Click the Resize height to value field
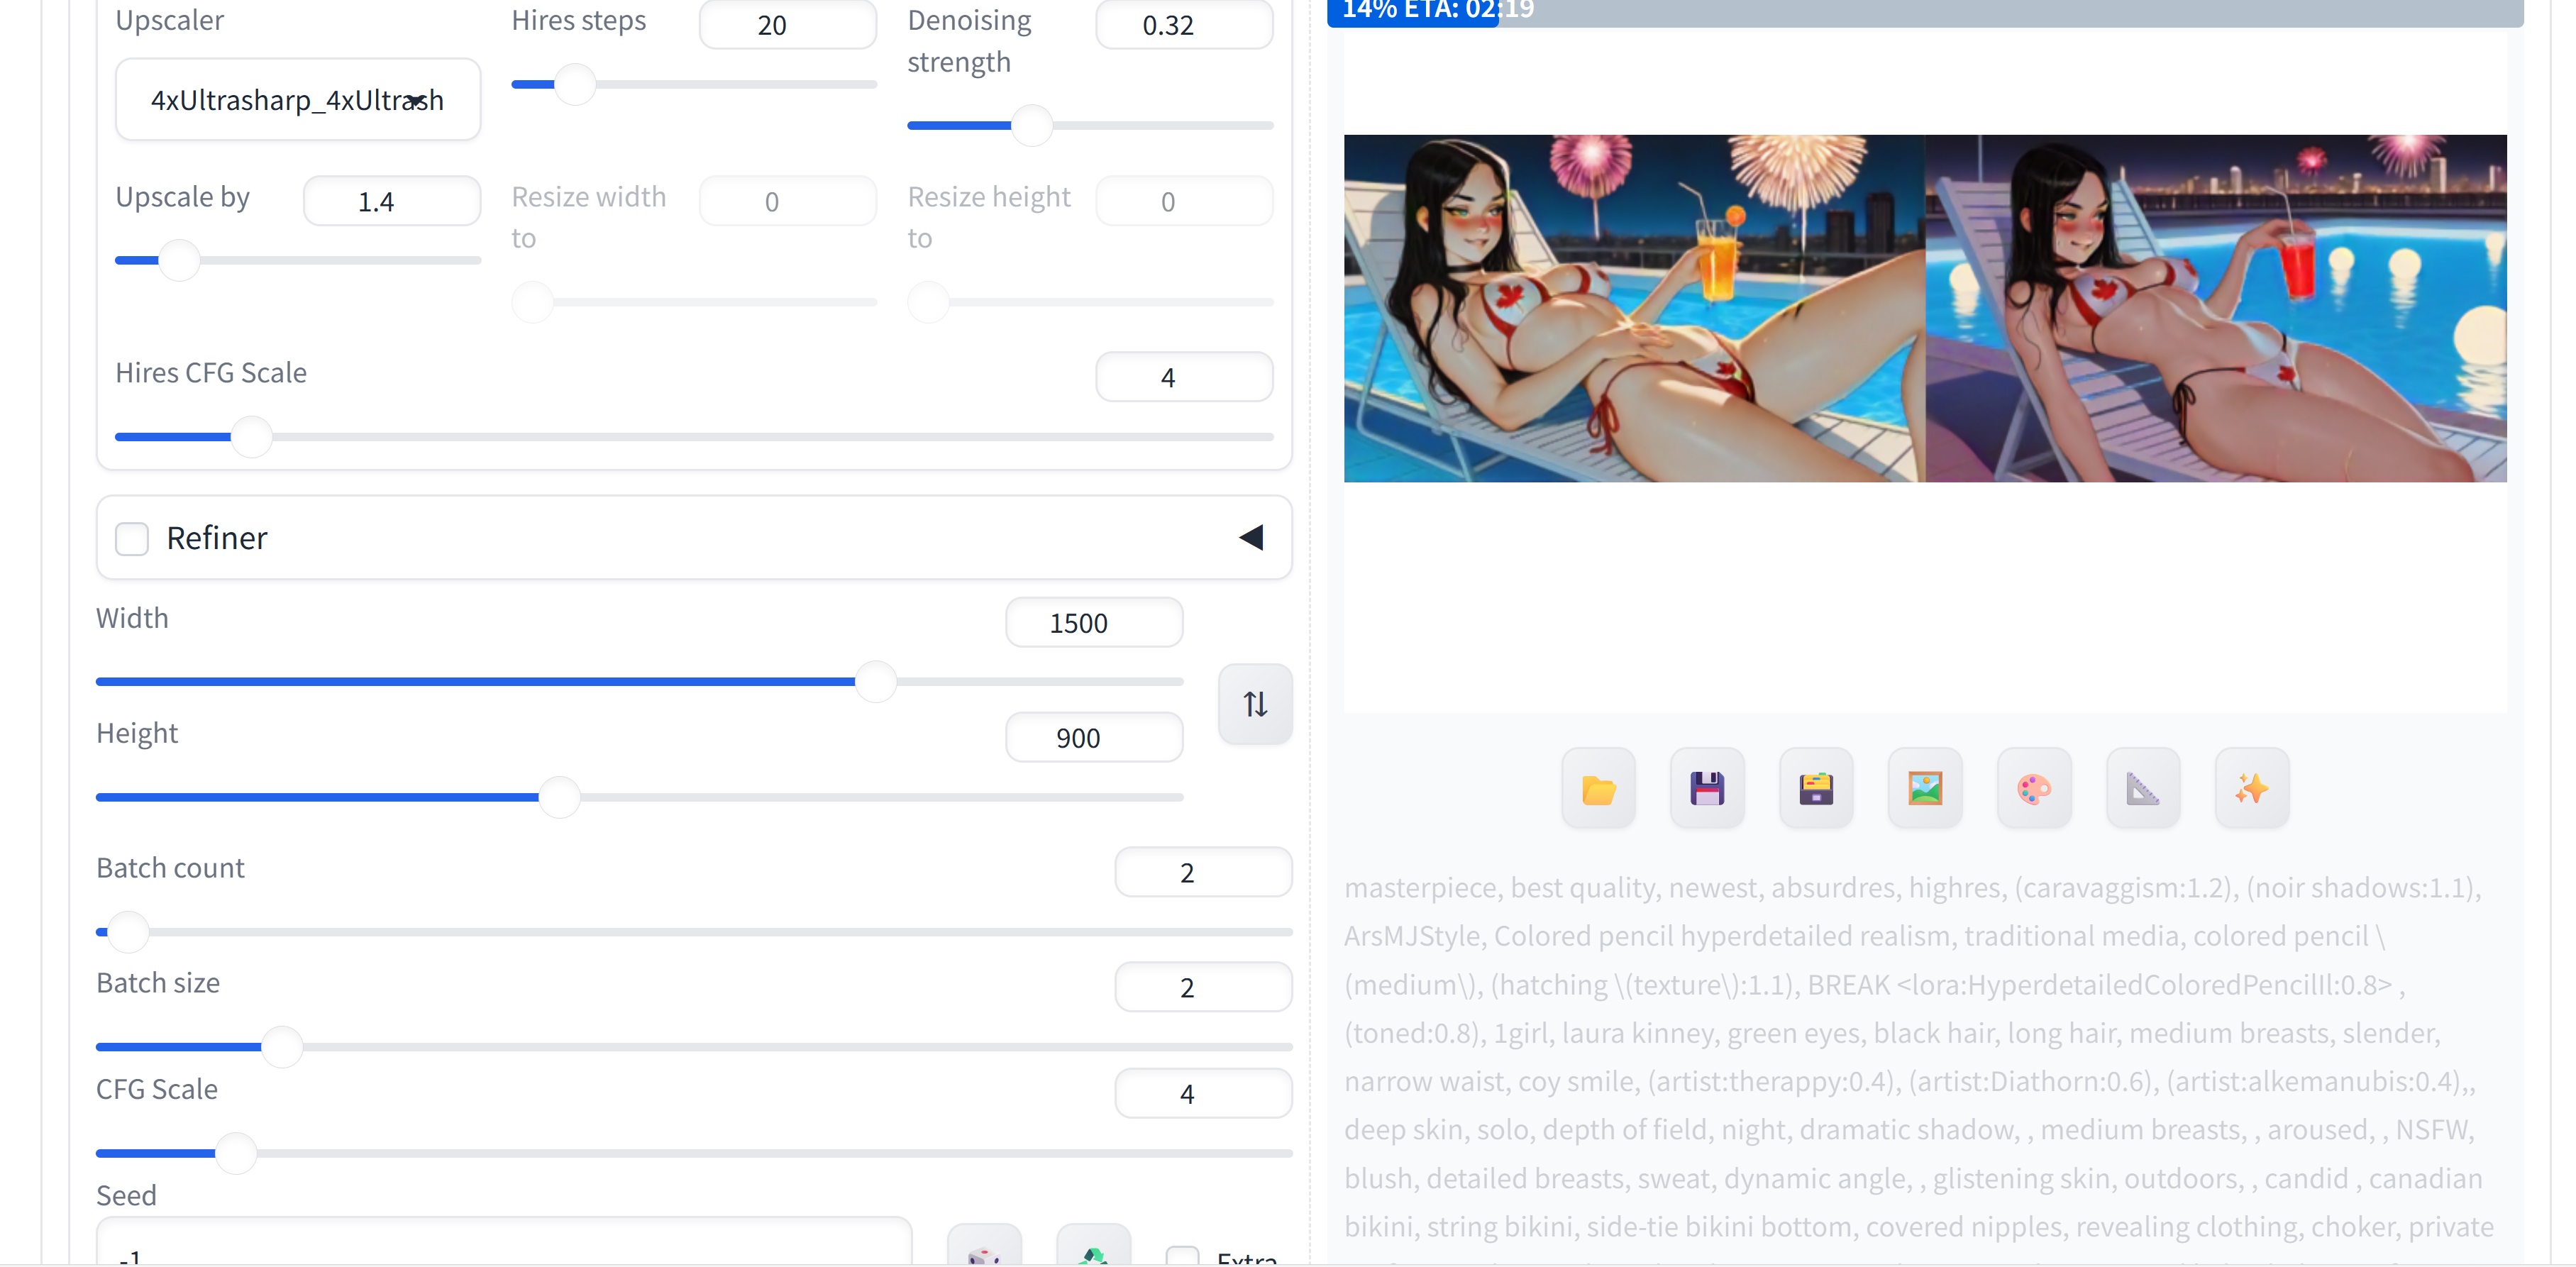This screenshot has height=1267, width=2576. (1184, 201)
